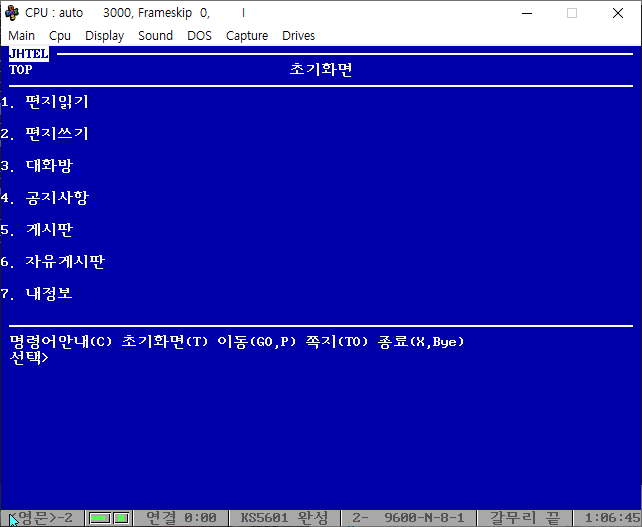Select the 자유게시판 free board entry
This screenshot has height=527, width=642.
pos(65,261)
